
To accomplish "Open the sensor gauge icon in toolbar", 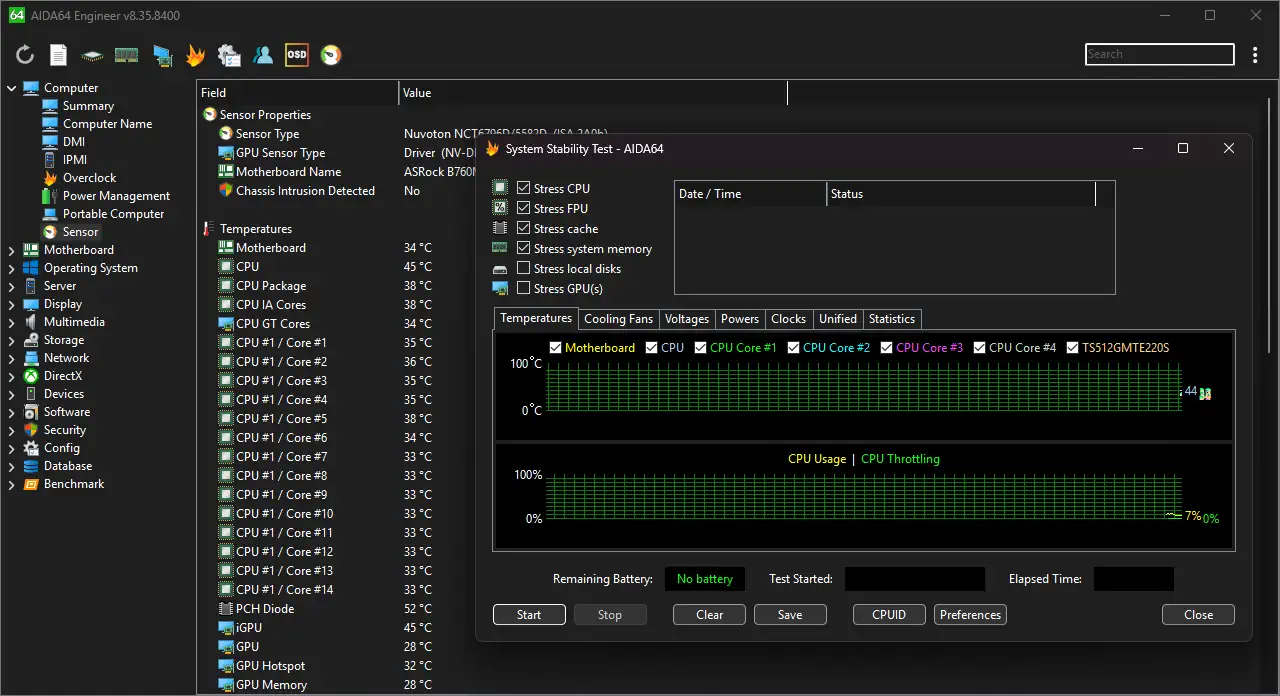I will click(331, 55).
